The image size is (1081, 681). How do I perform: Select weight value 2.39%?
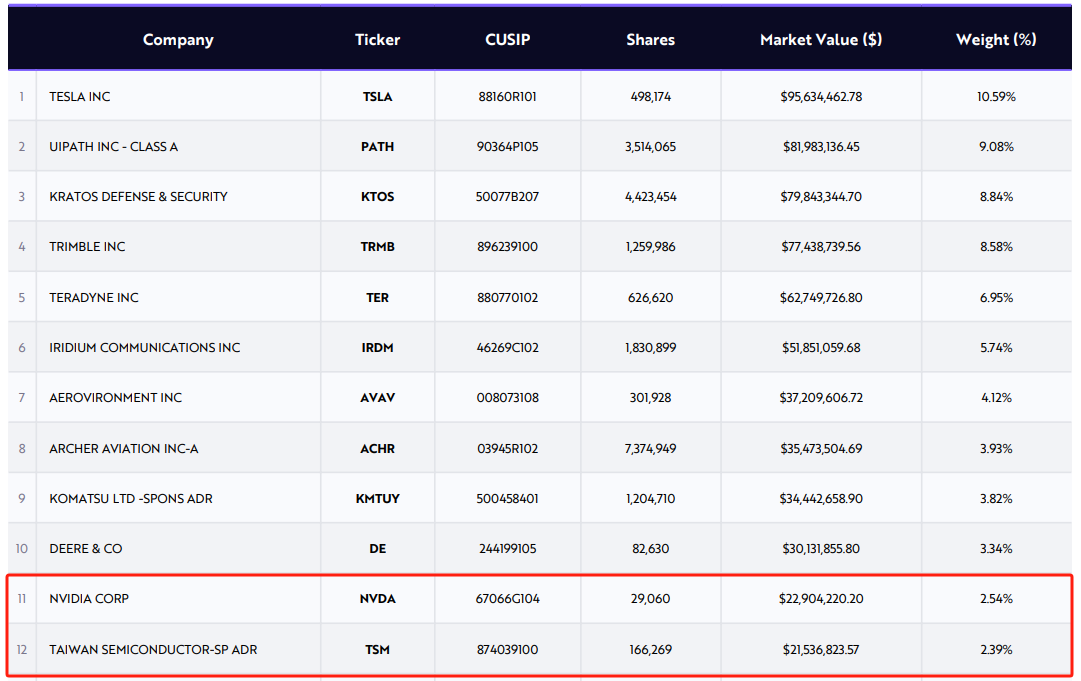pos(996,649)
